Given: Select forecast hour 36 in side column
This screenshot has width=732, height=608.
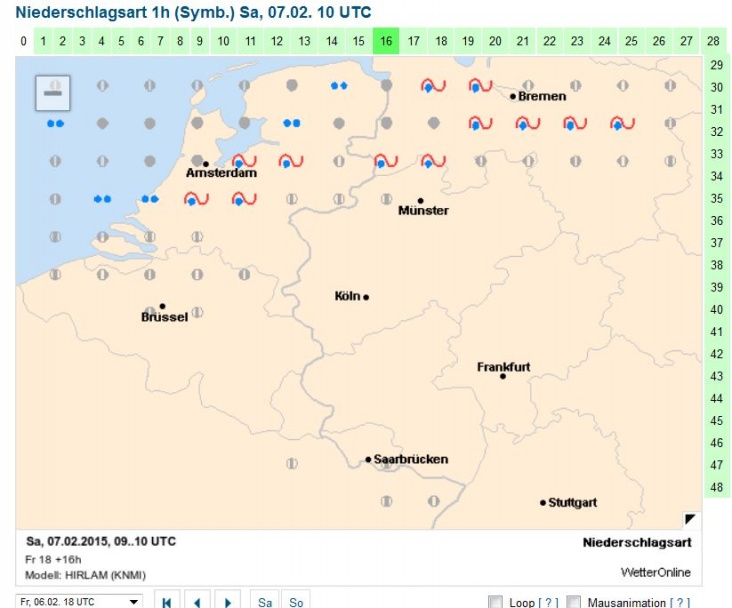Looking at the screenshot, I should point(717,220).
